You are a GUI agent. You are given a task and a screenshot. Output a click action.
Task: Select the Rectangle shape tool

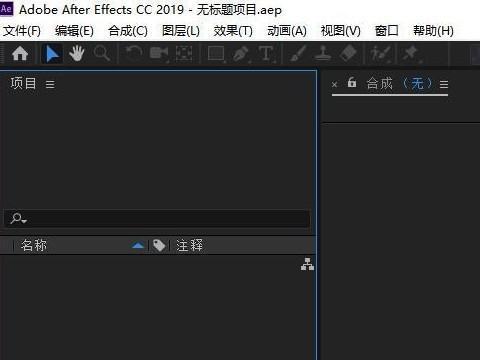(216, 54)
